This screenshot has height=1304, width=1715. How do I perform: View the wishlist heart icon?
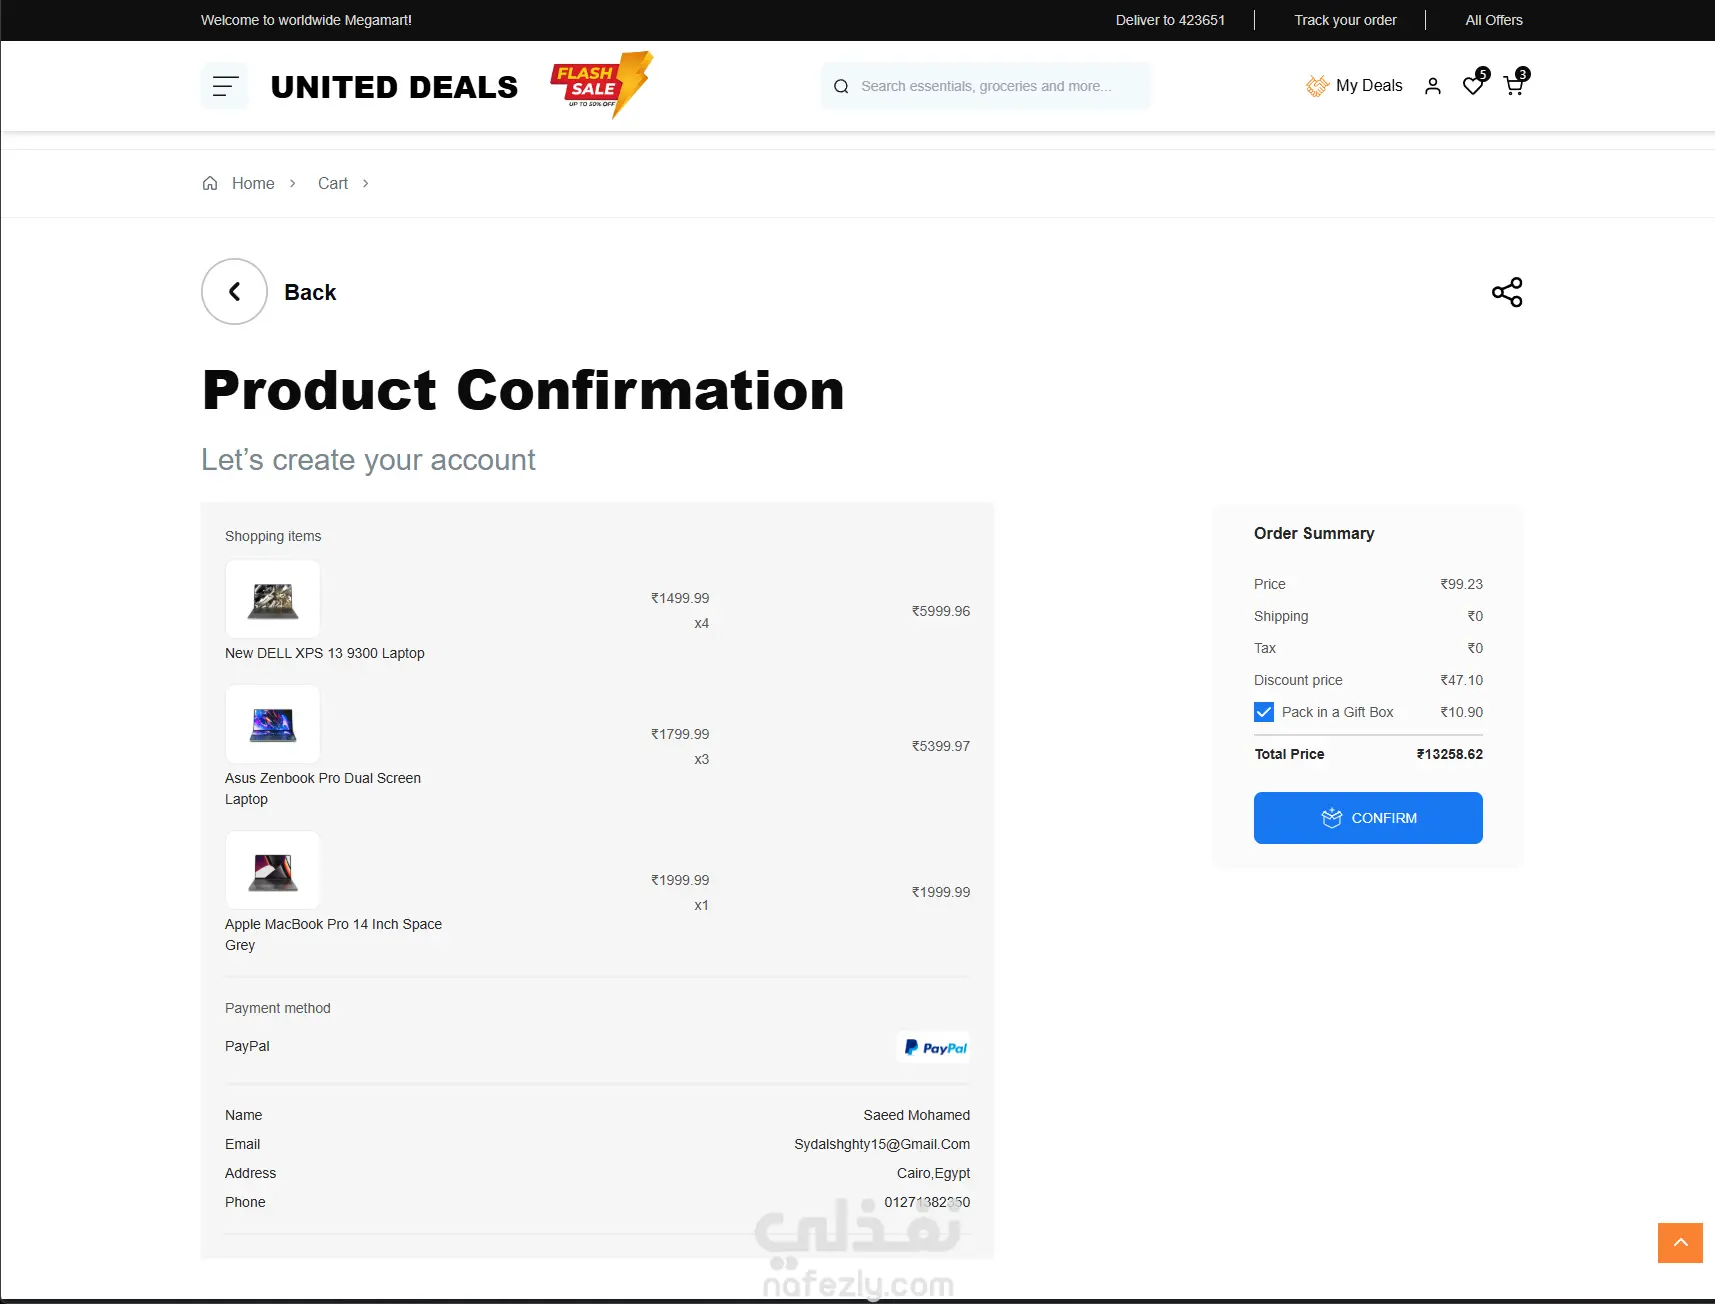click(1473, 86)
